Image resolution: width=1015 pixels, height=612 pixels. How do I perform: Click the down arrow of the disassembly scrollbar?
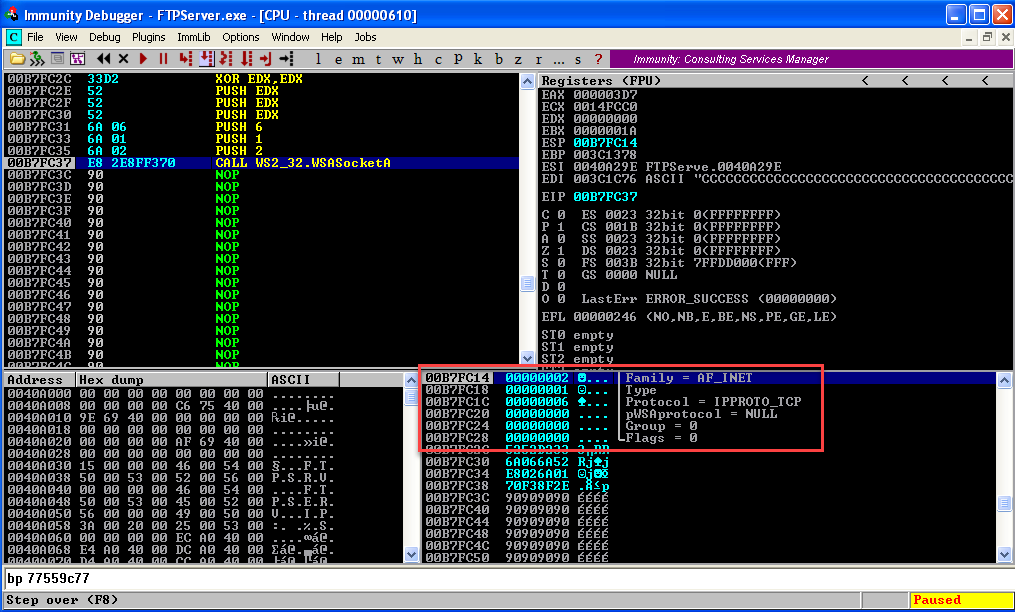528,357
